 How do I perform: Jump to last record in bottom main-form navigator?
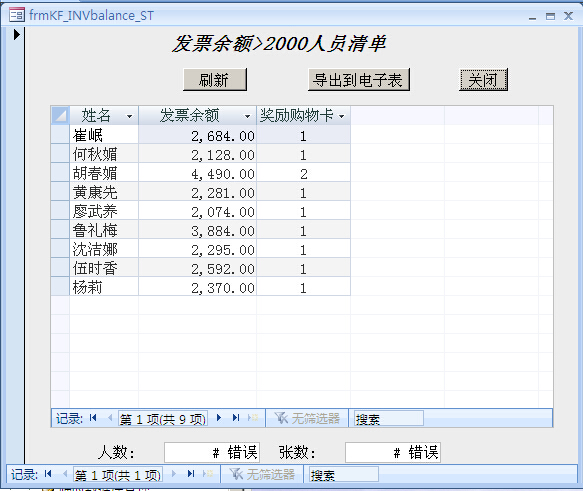point(191,474)
